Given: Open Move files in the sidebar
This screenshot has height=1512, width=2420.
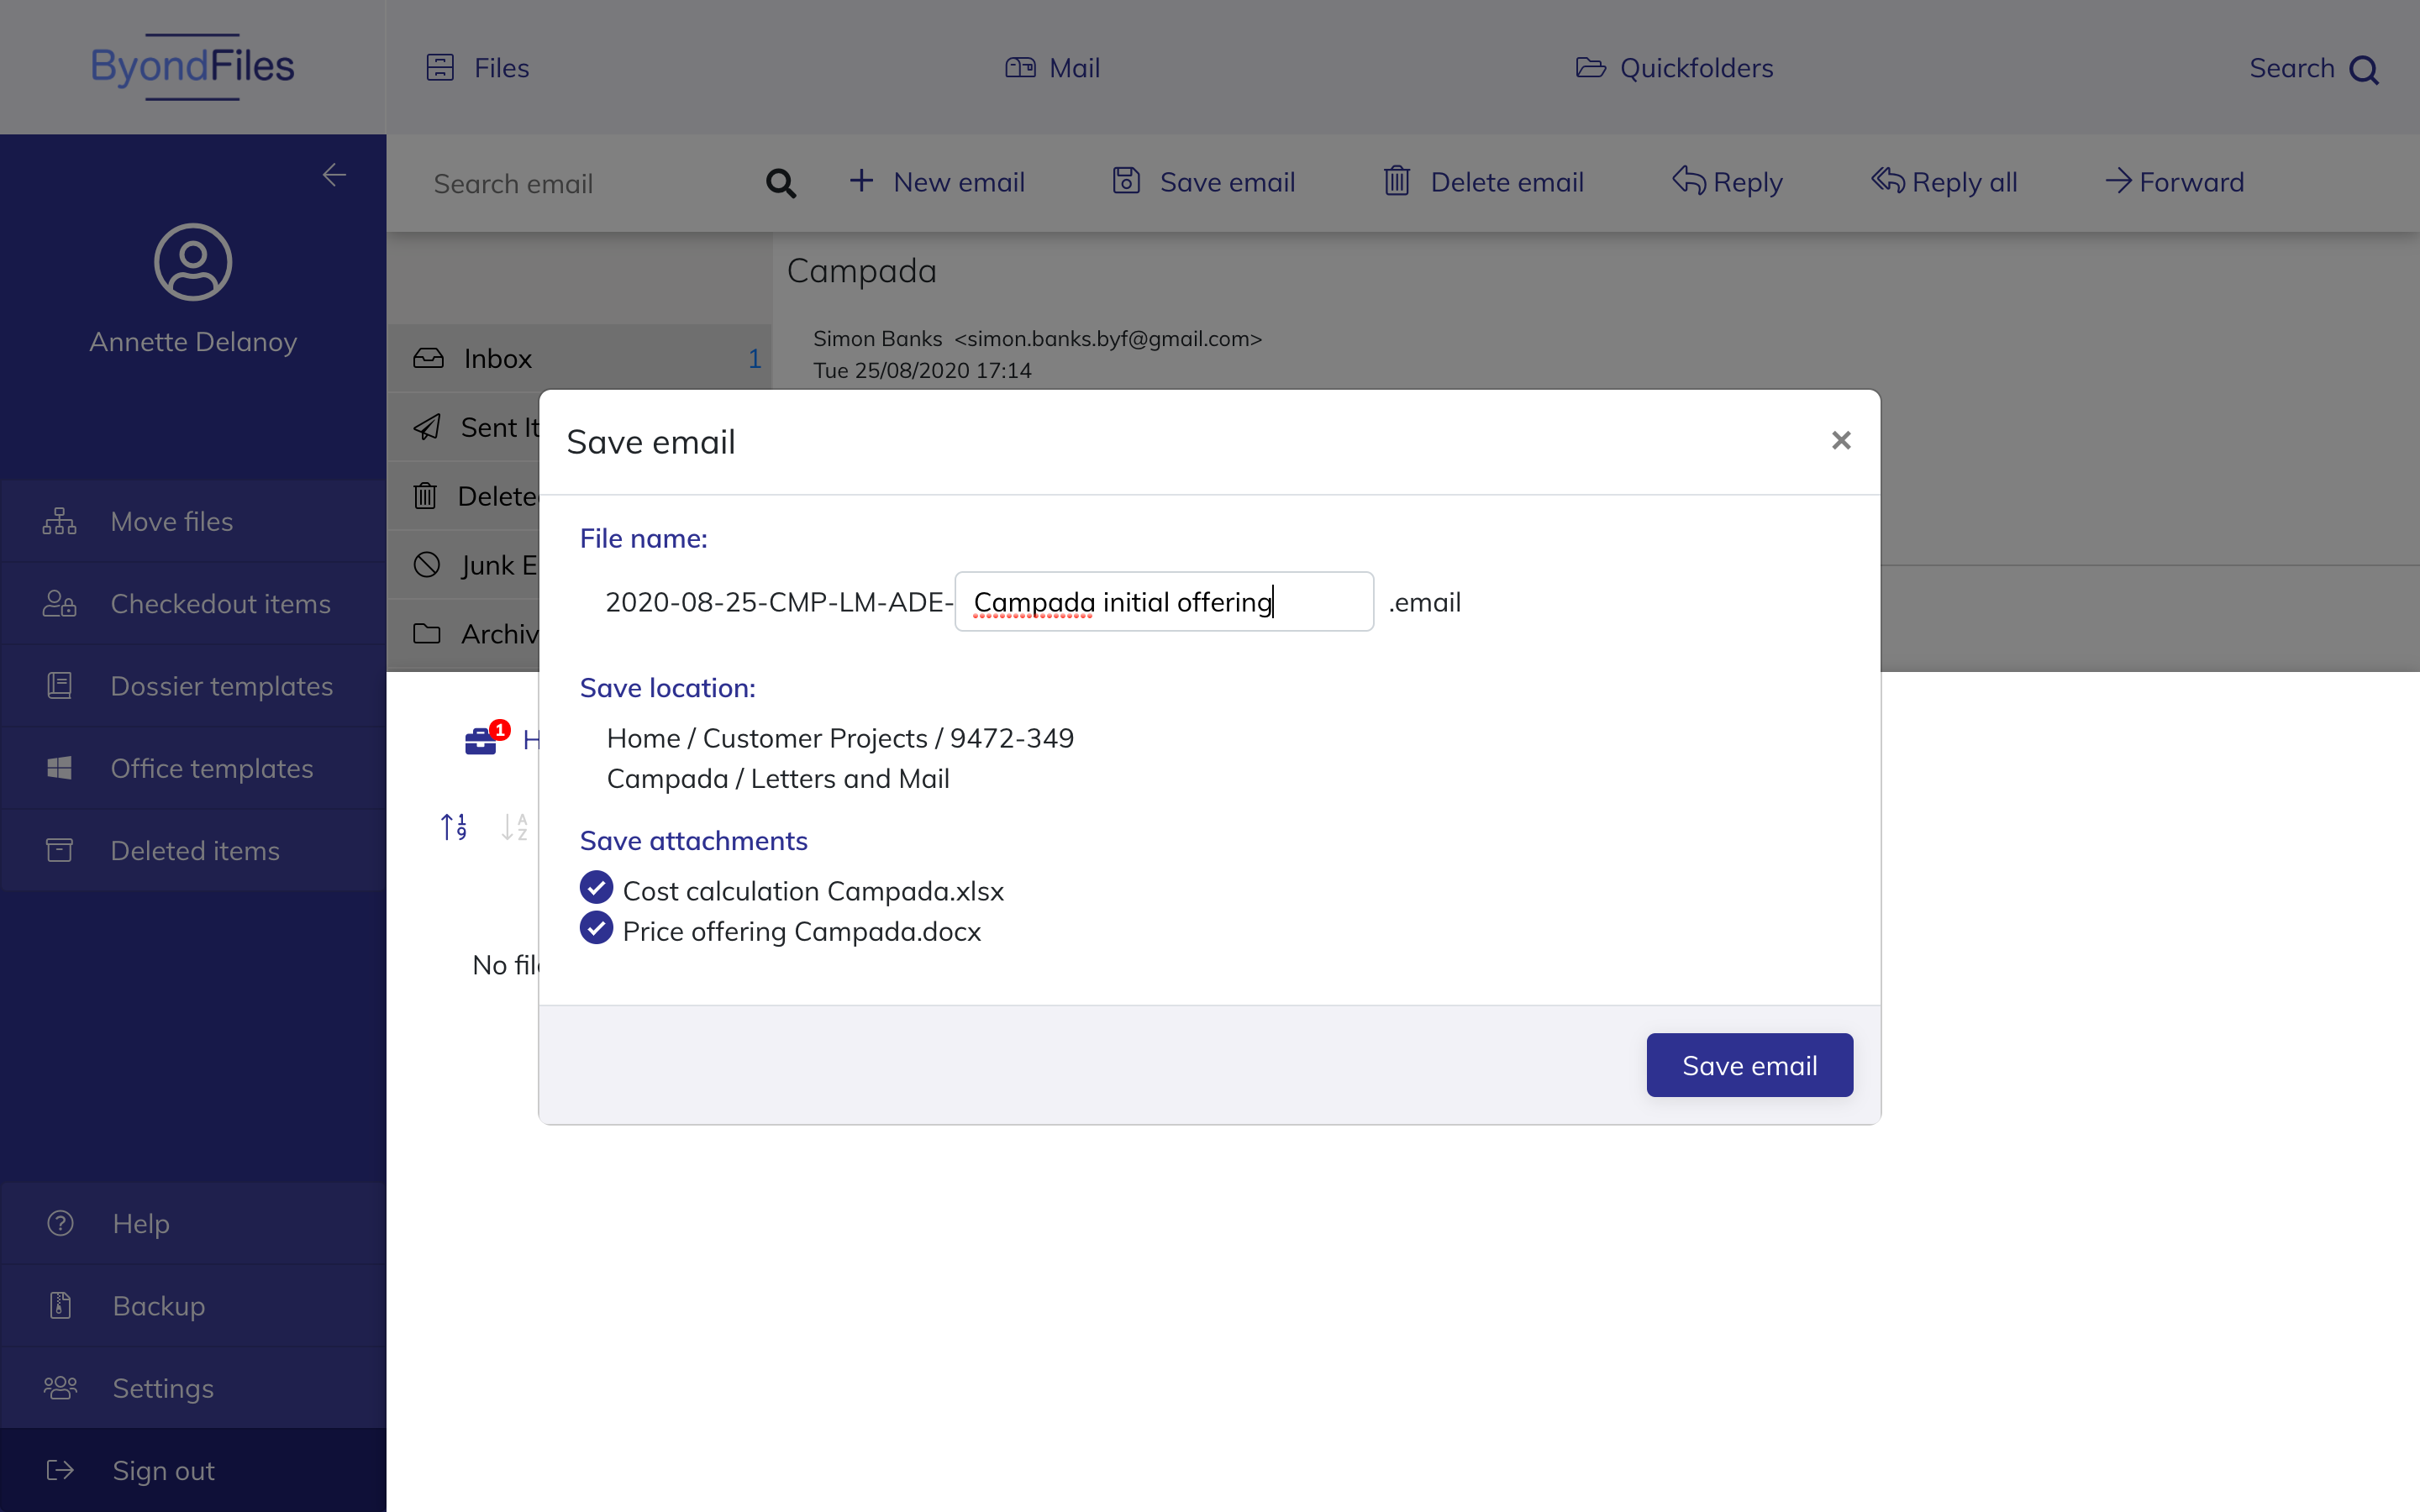Looking at the screenshot, I should [171, 521].
